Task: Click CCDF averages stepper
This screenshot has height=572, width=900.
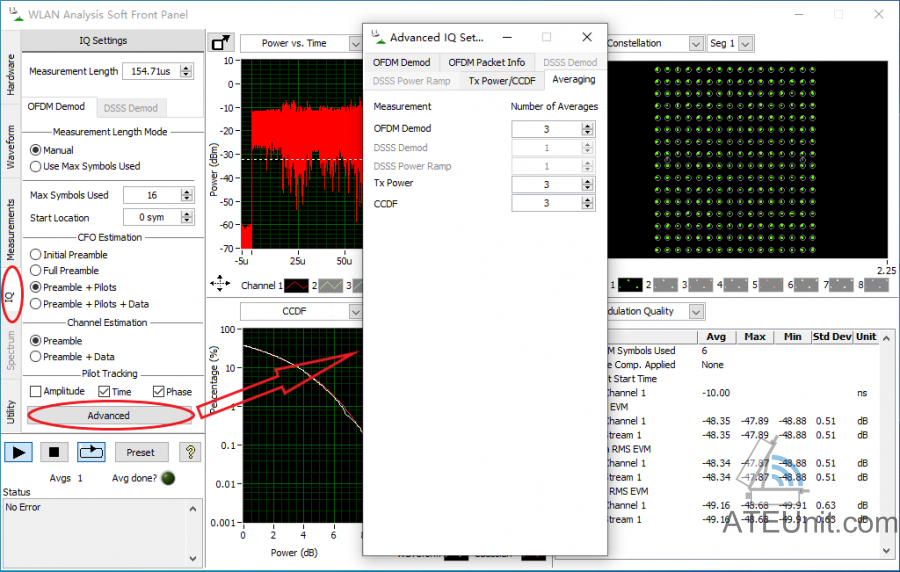Action: point(587,203)
